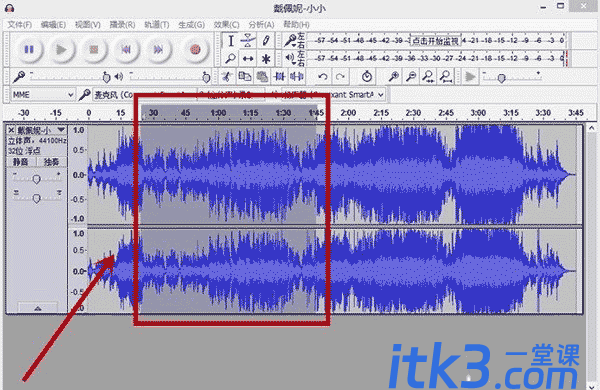Open the 效果(C) menu

pos(226,25)
